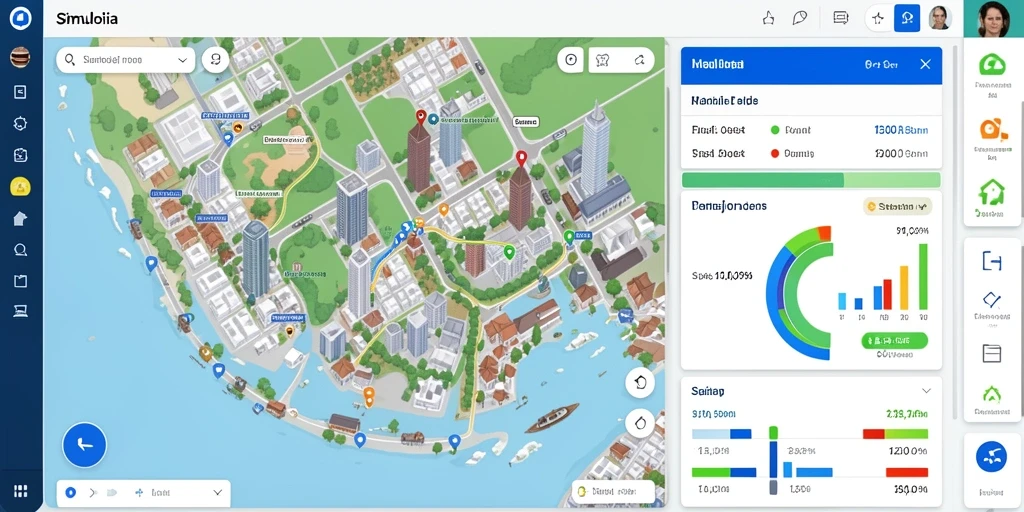Click the blue back arrow button on map
Screen dimensions: 1024x512
tap(84, 445)
